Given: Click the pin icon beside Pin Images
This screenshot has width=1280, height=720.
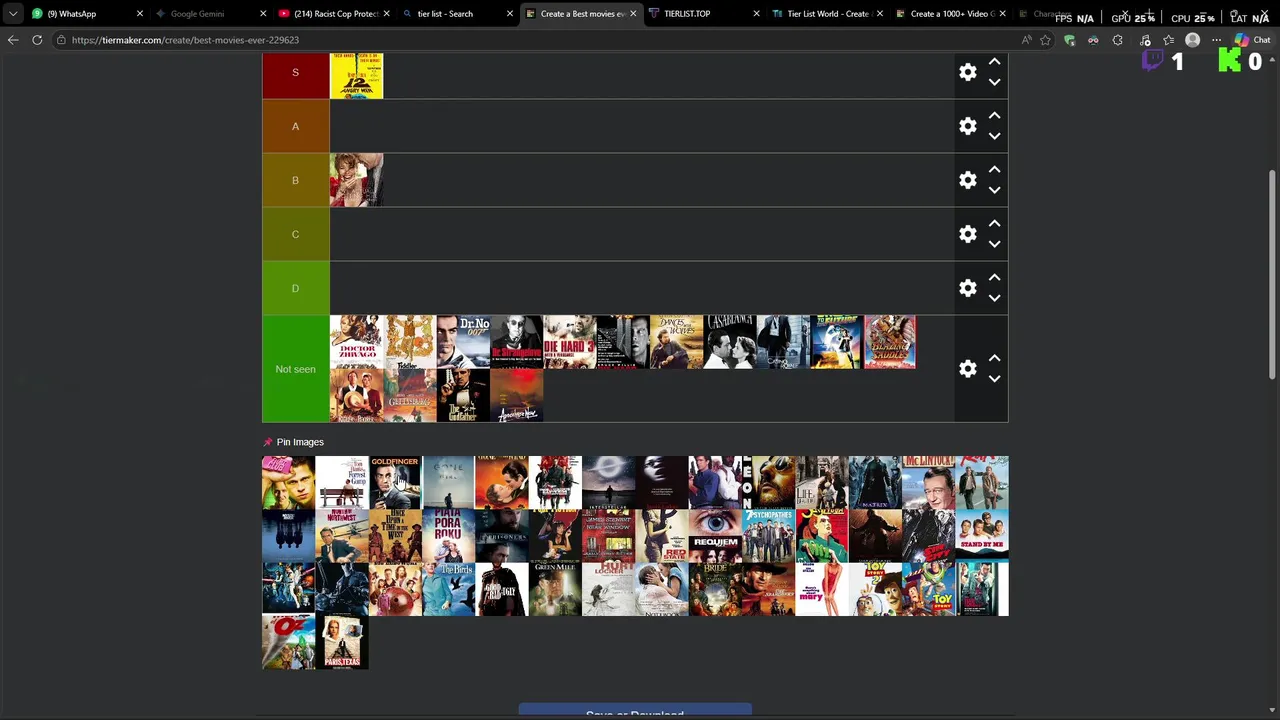Looking at the screenshot, I should (x=267, y=442).
